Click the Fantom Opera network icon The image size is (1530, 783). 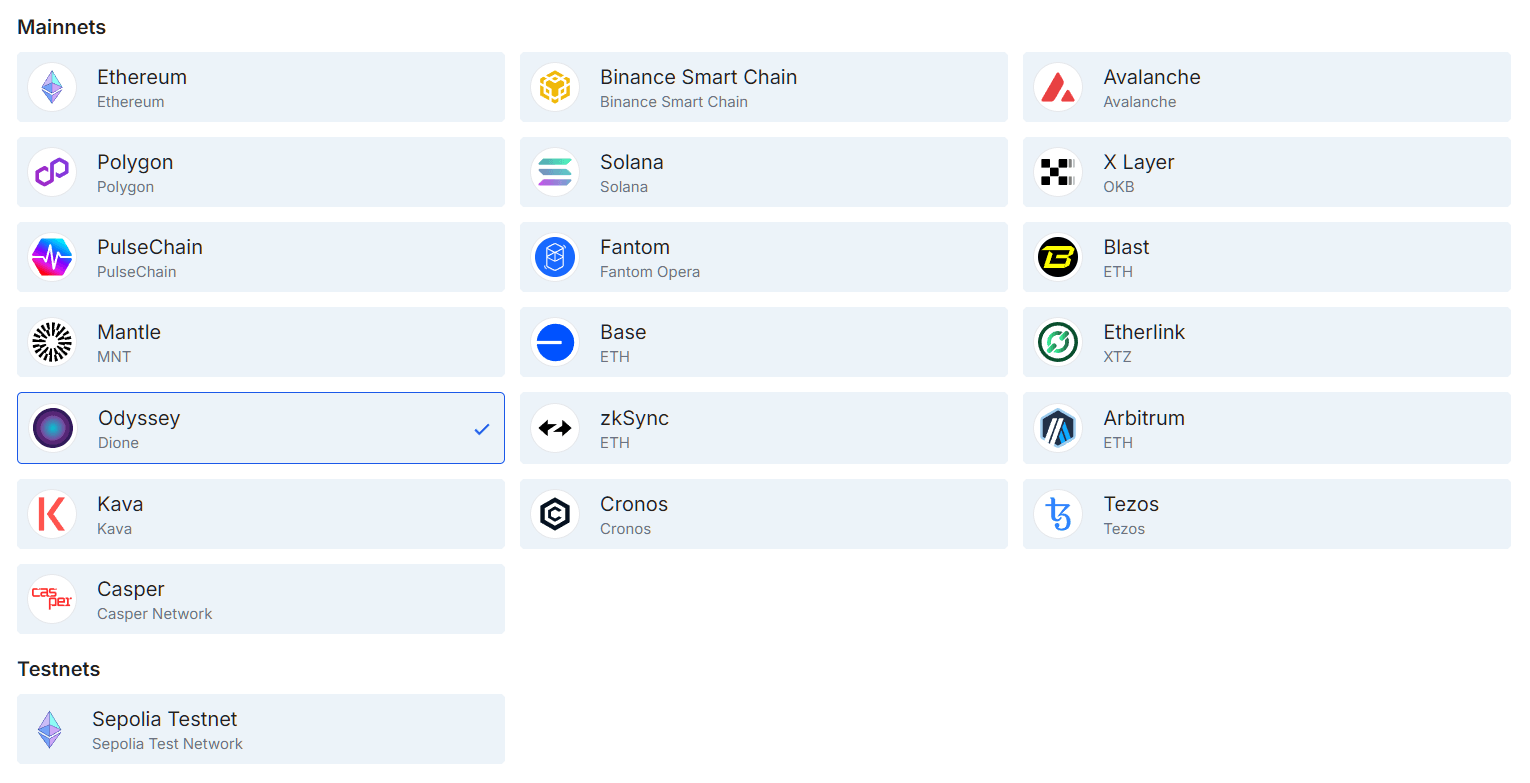click(x=555, y=257)
